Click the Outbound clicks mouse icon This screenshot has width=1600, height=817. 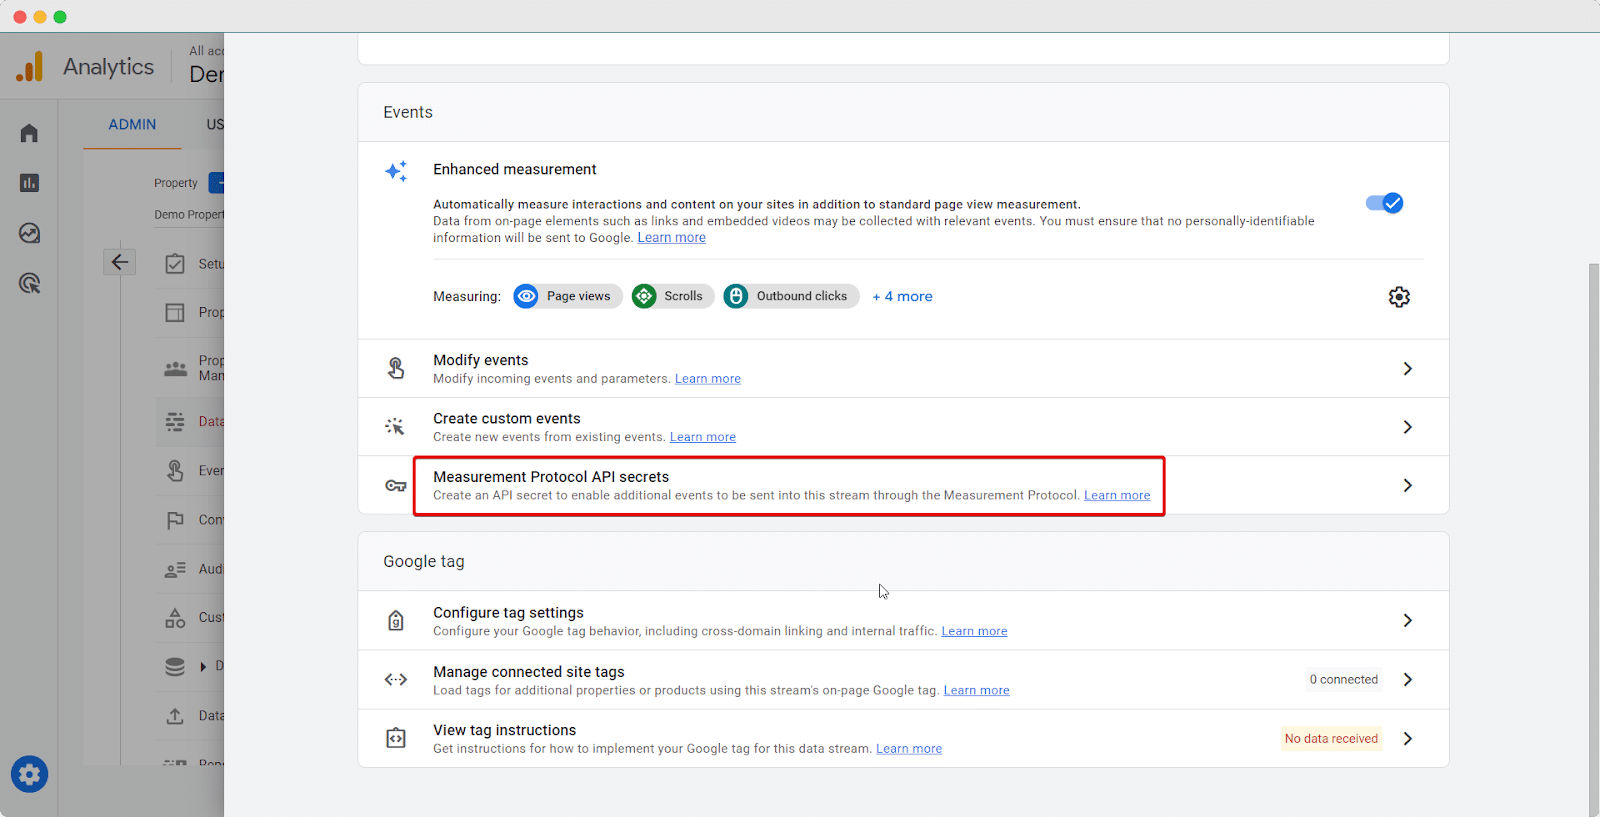click(736, 296)
